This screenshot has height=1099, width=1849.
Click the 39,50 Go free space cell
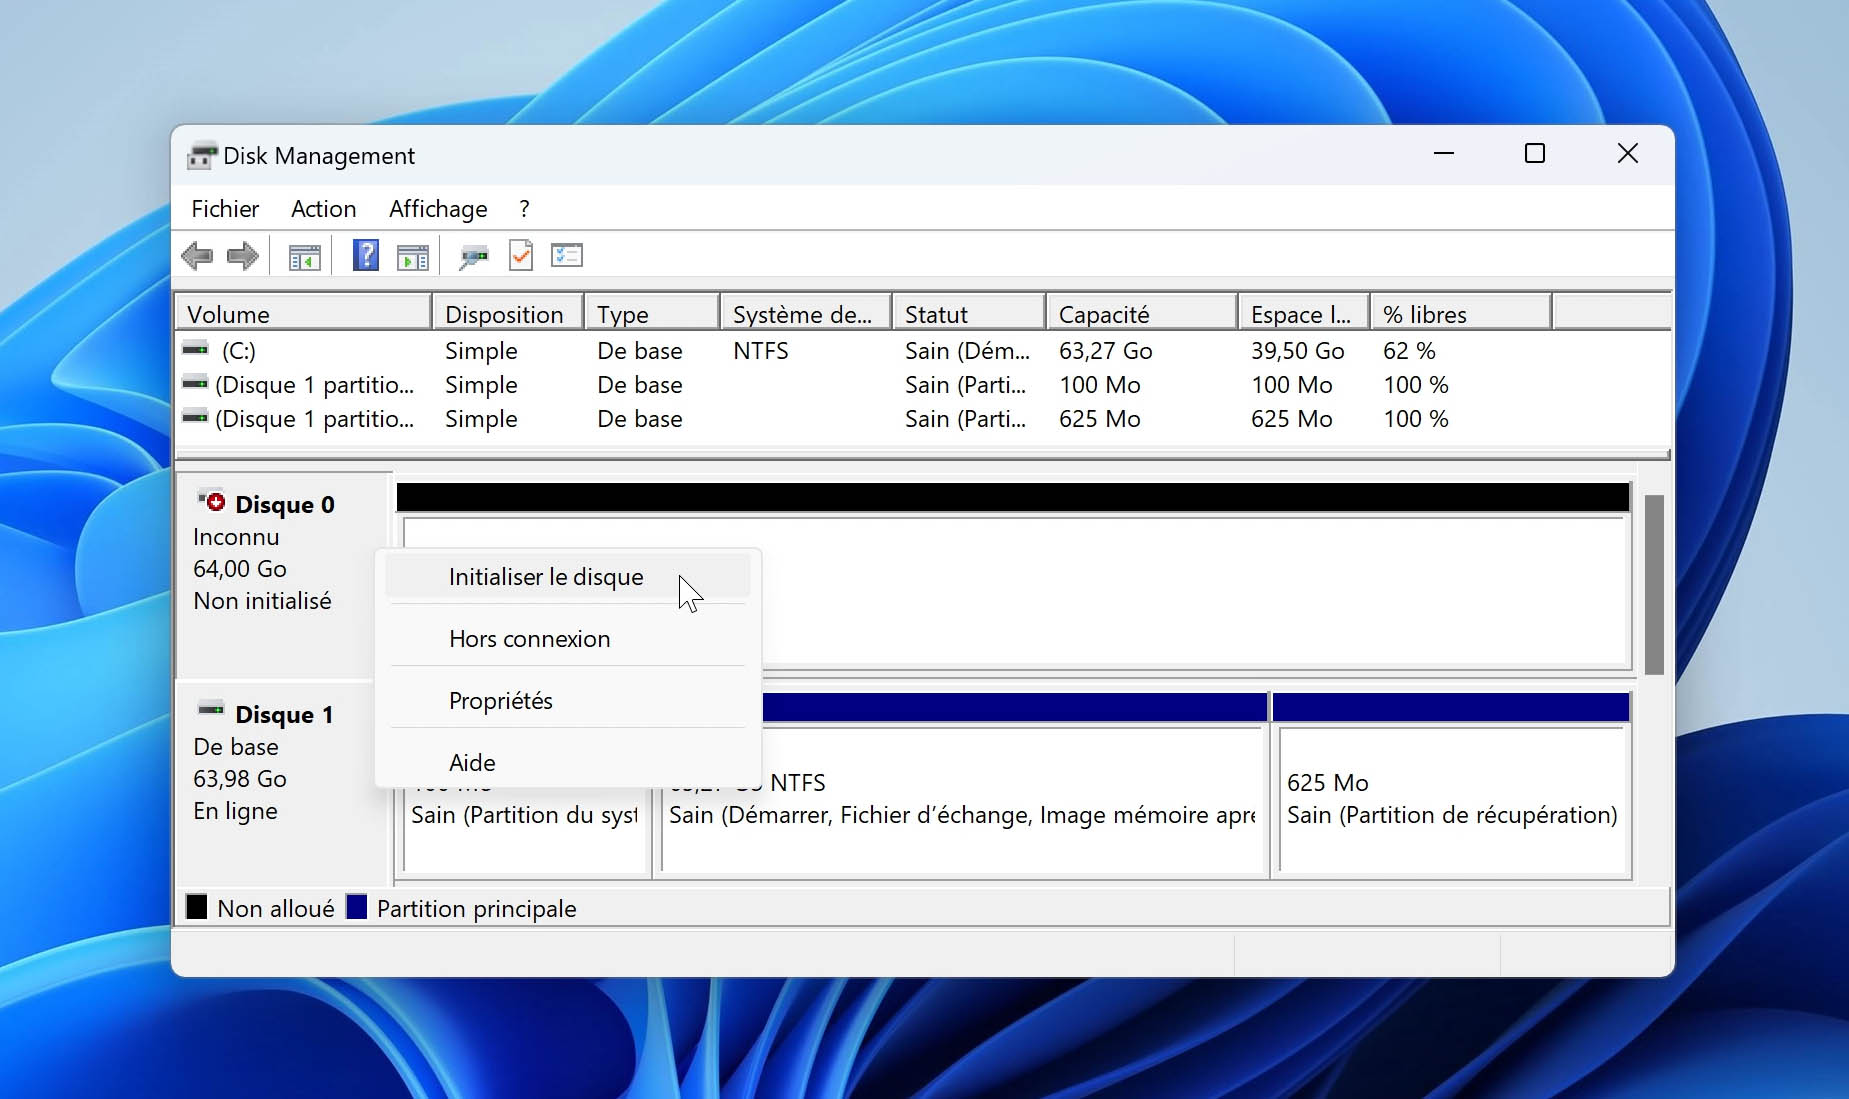1297,351
